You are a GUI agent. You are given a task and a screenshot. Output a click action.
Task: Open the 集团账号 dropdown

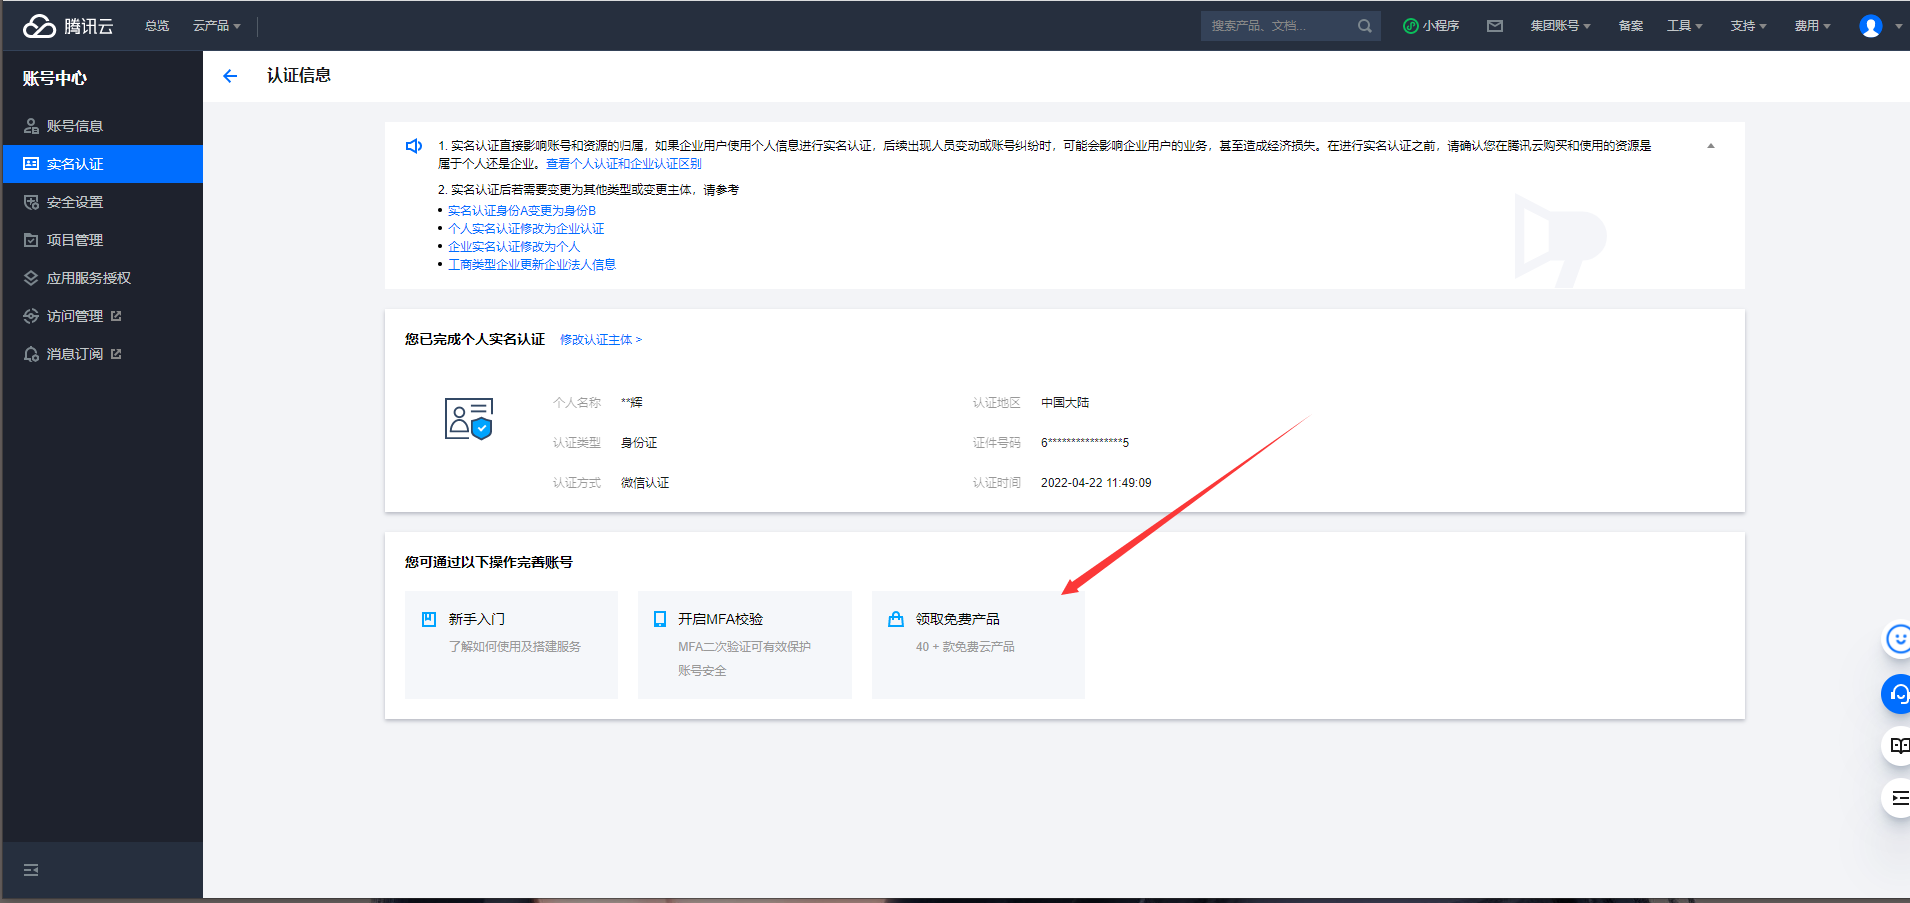[1560, 26]
